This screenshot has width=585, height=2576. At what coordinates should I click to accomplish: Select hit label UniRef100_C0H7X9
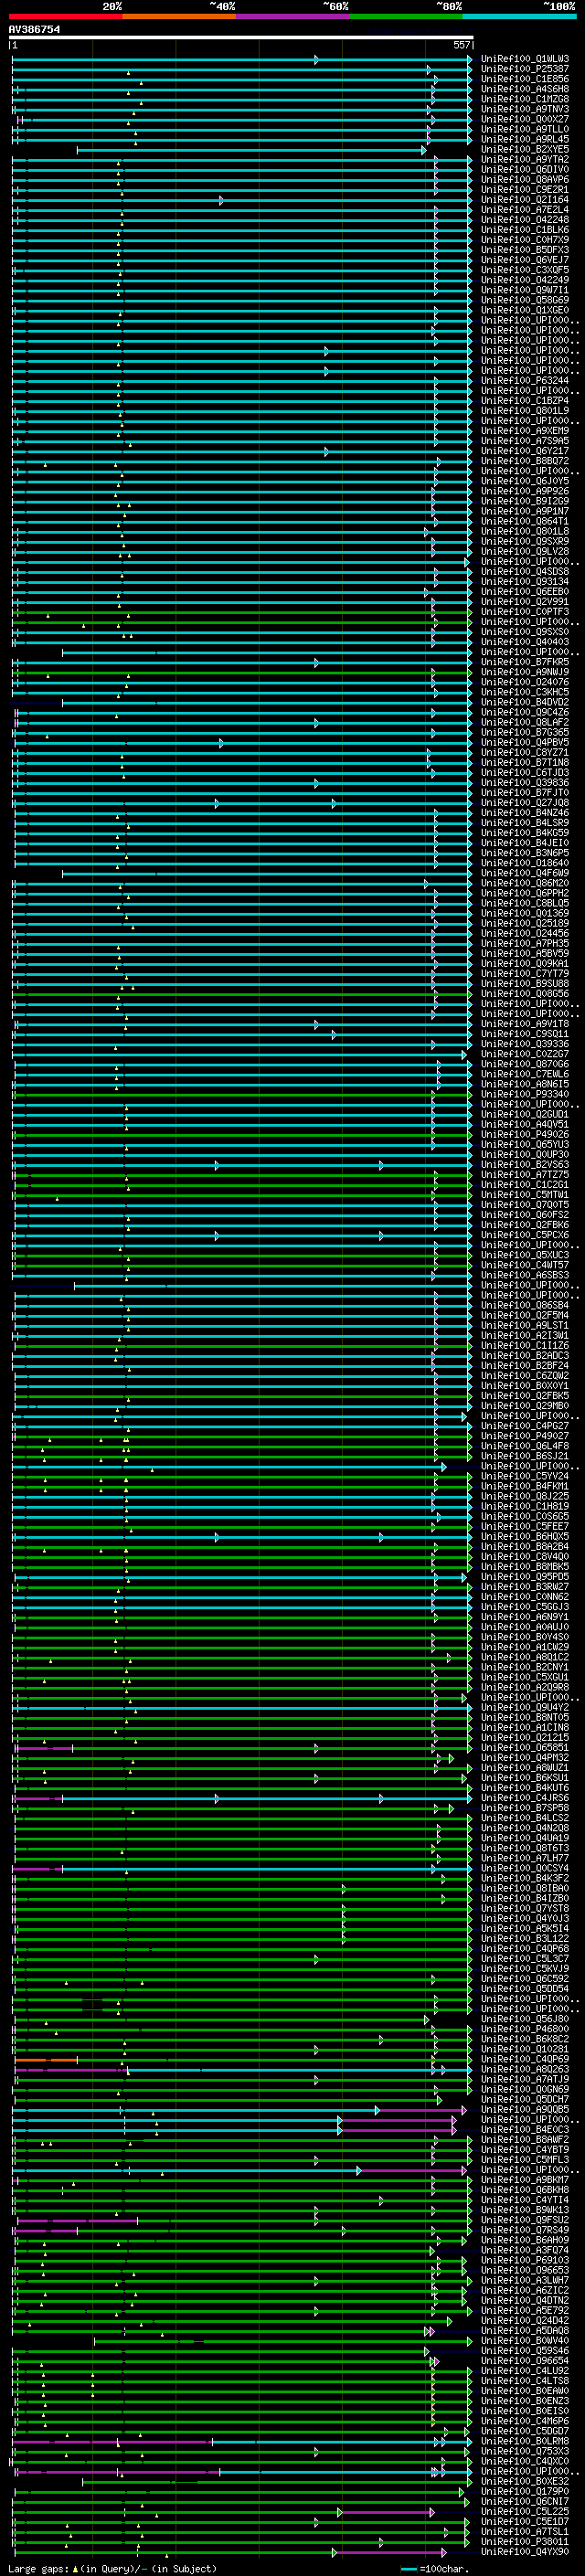[x=525, y=240]
